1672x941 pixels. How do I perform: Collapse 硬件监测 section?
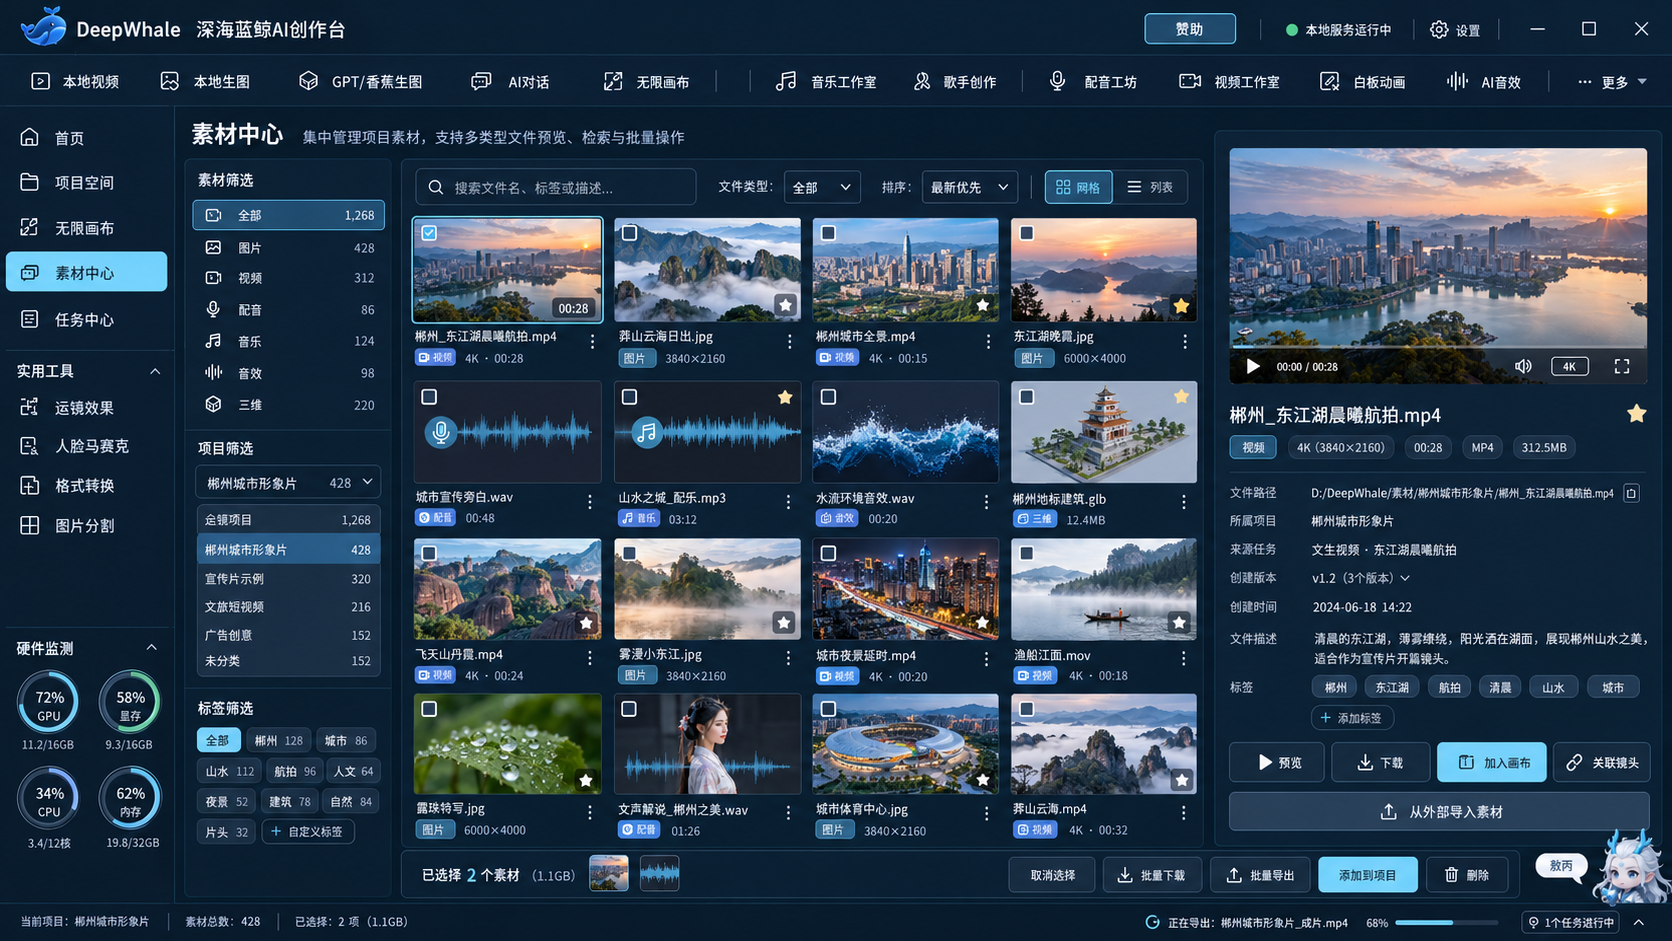point(152,648)
